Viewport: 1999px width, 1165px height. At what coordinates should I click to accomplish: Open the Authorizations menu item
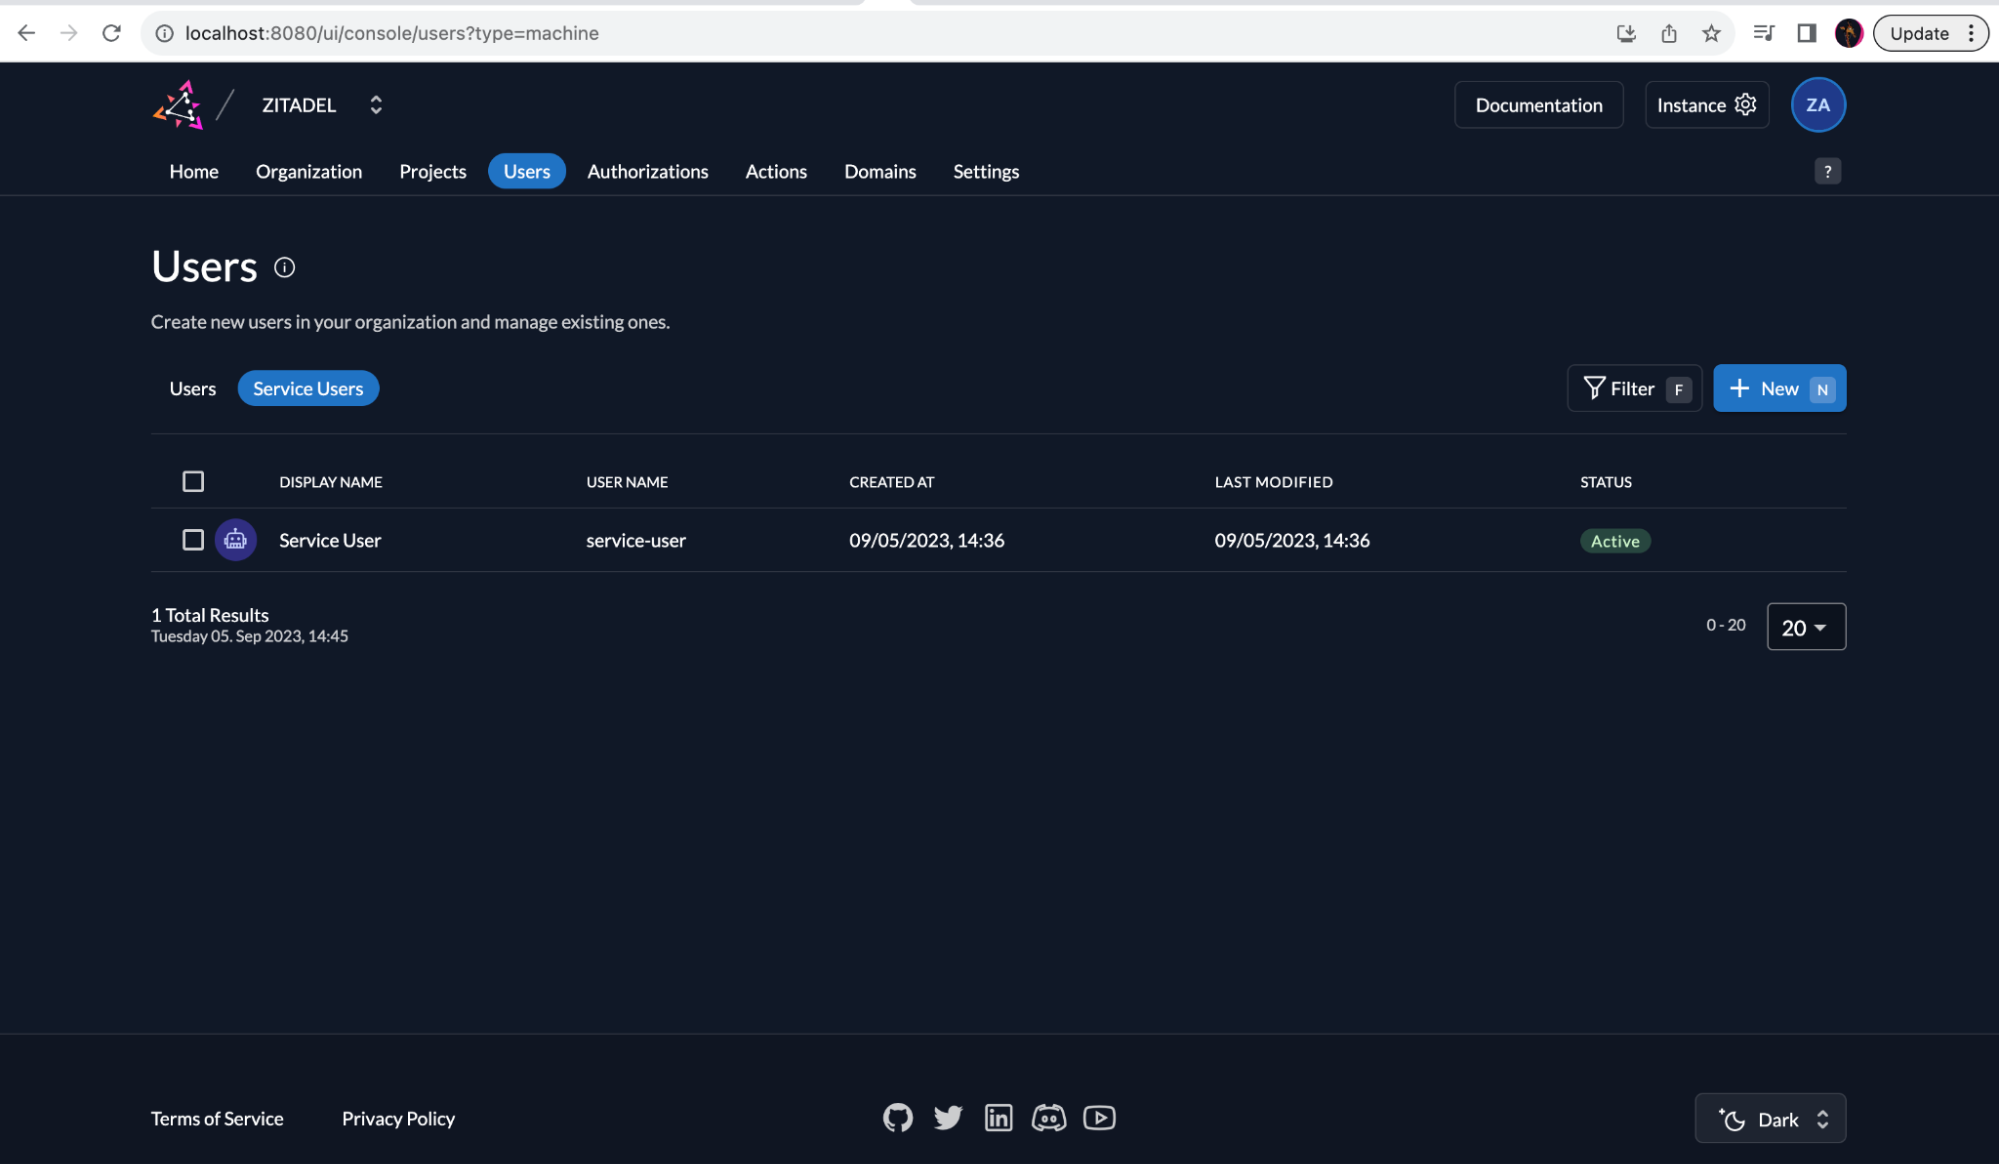click(x=647, y=171)
